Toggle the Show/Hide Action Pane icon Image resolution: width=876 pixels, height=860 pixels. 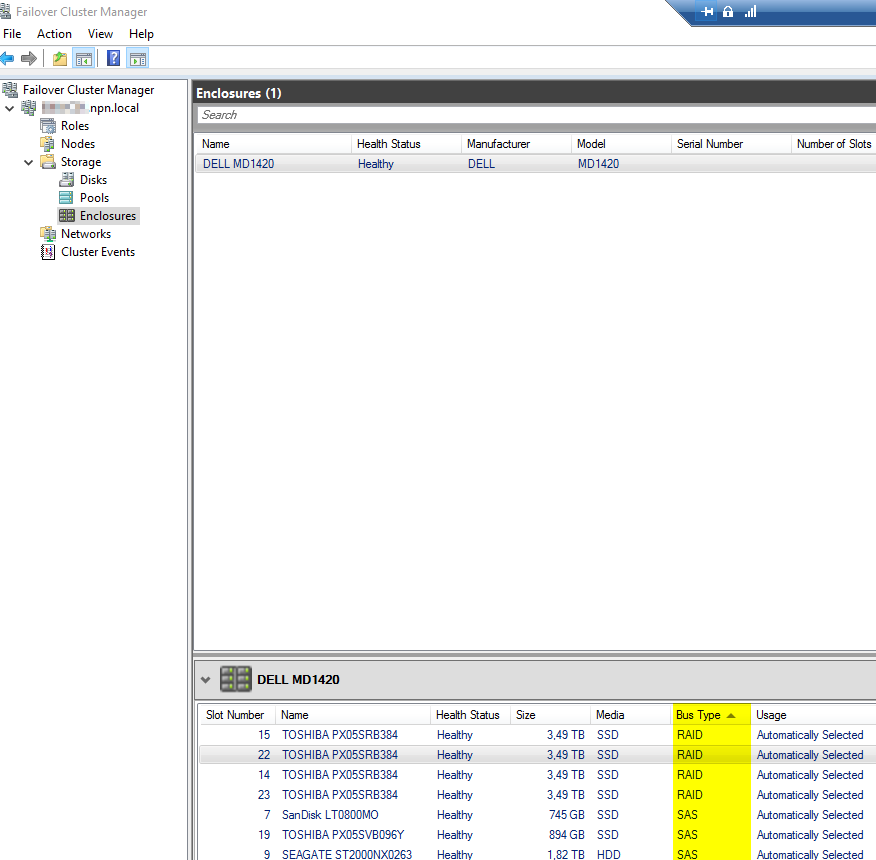tap(138, 59)
